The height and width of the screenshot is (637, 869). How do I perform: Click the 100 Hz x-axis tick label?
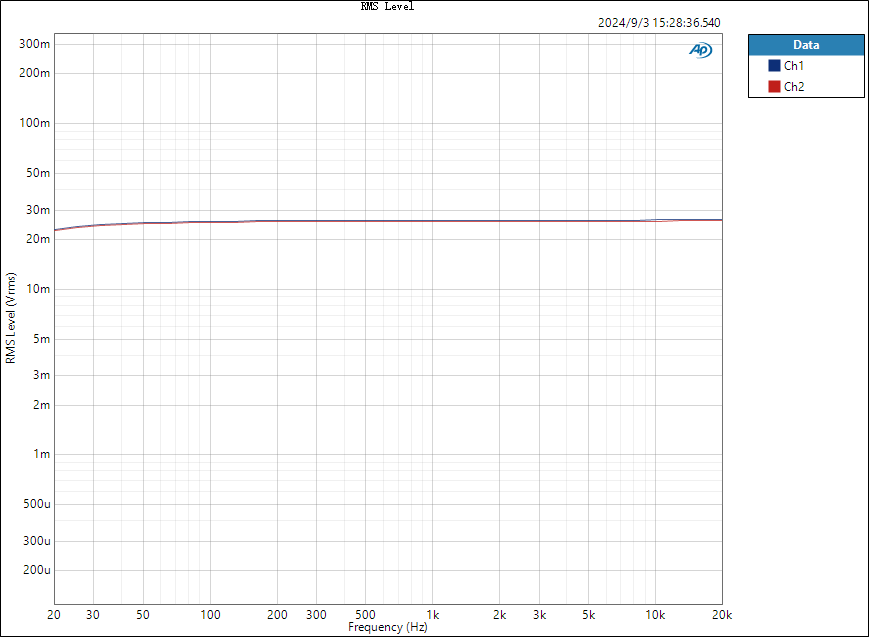(x=210, y=615)
